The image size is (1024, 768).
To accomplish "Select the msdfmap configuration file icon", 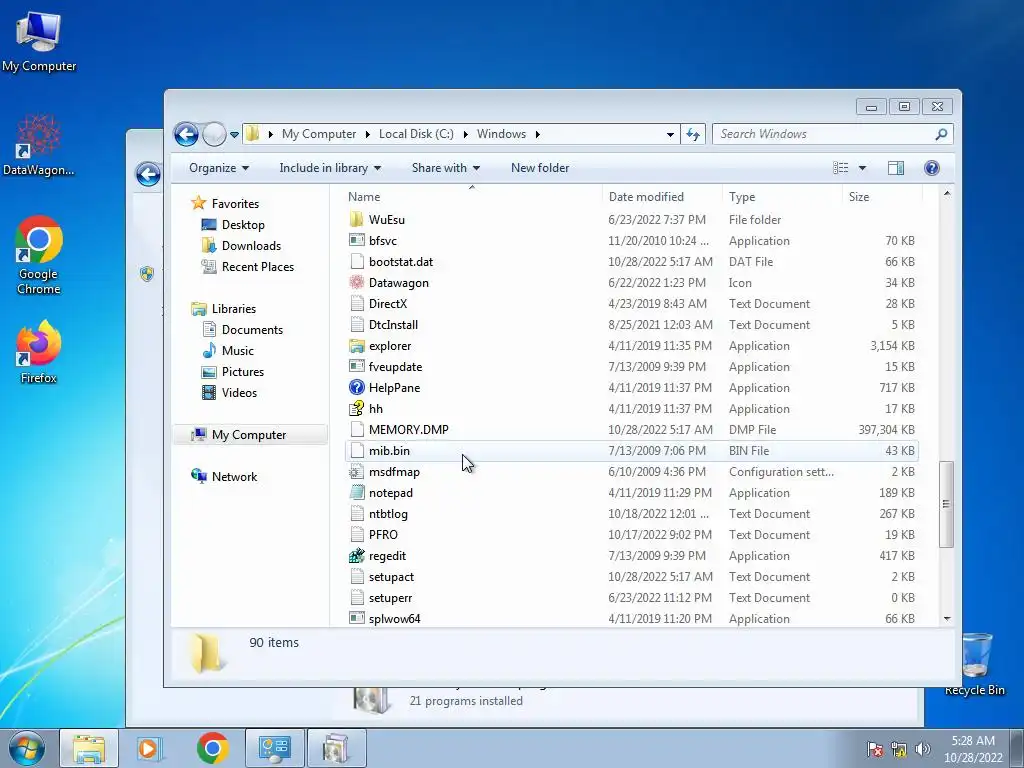I will pos(357,472).
